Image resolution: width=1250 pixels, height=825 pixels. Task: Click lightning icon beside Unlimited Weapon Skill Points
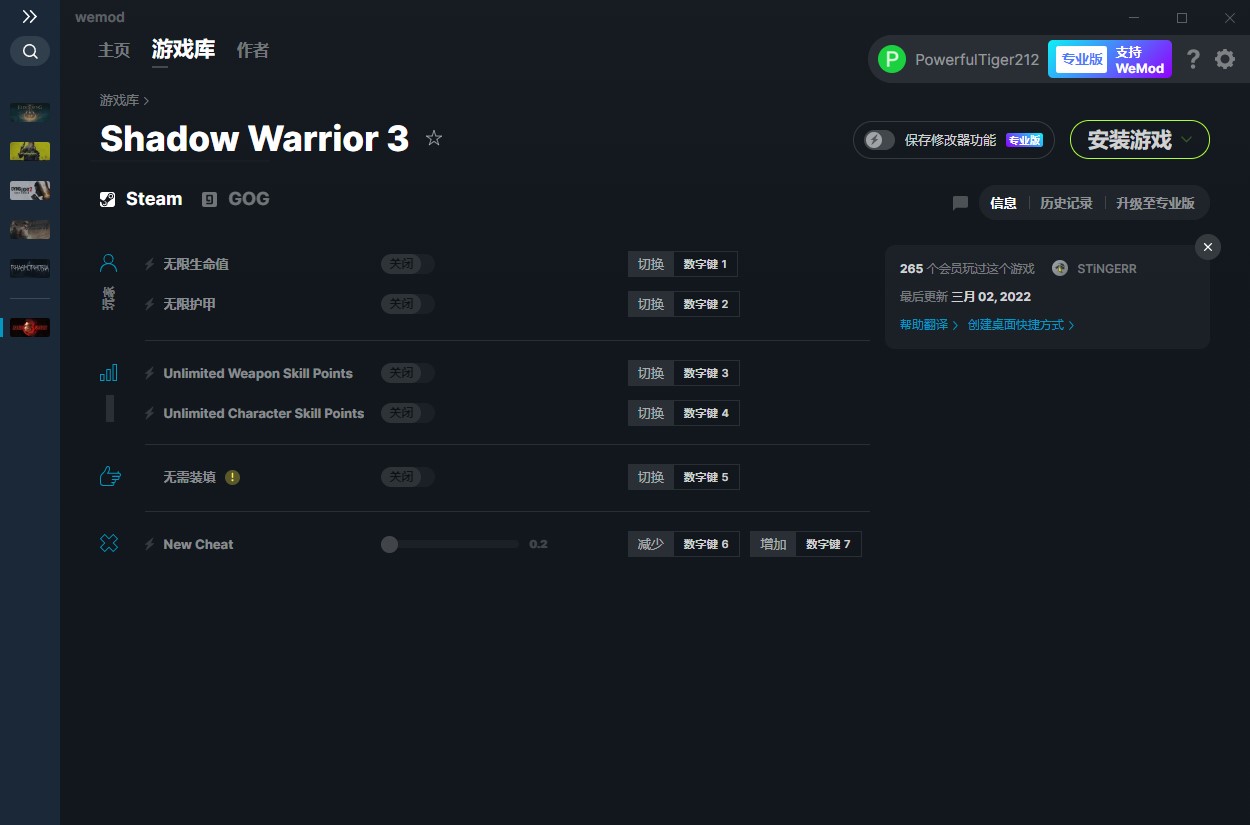pyautogui.click(x=150, y=373)
